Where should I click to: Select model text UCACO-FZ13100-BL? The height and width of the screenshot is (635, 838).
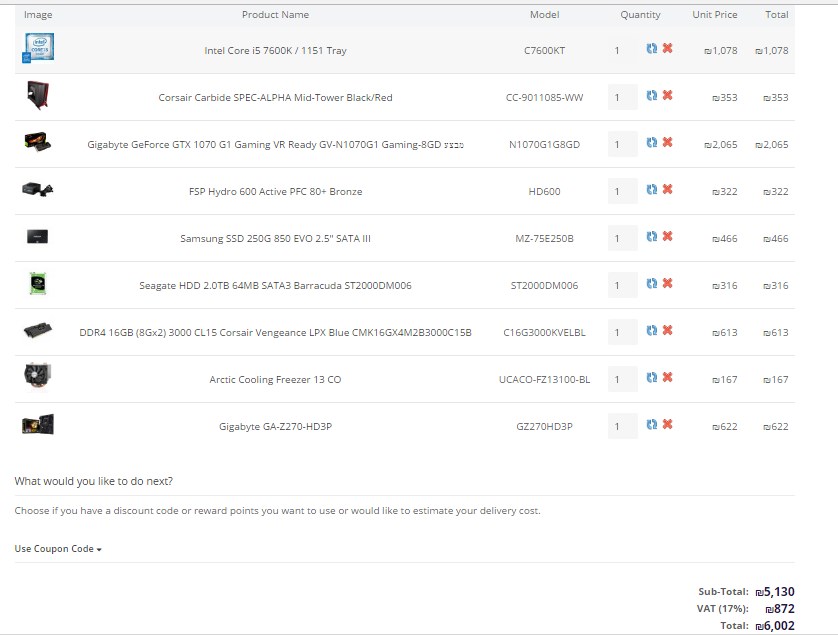(545, 380)
